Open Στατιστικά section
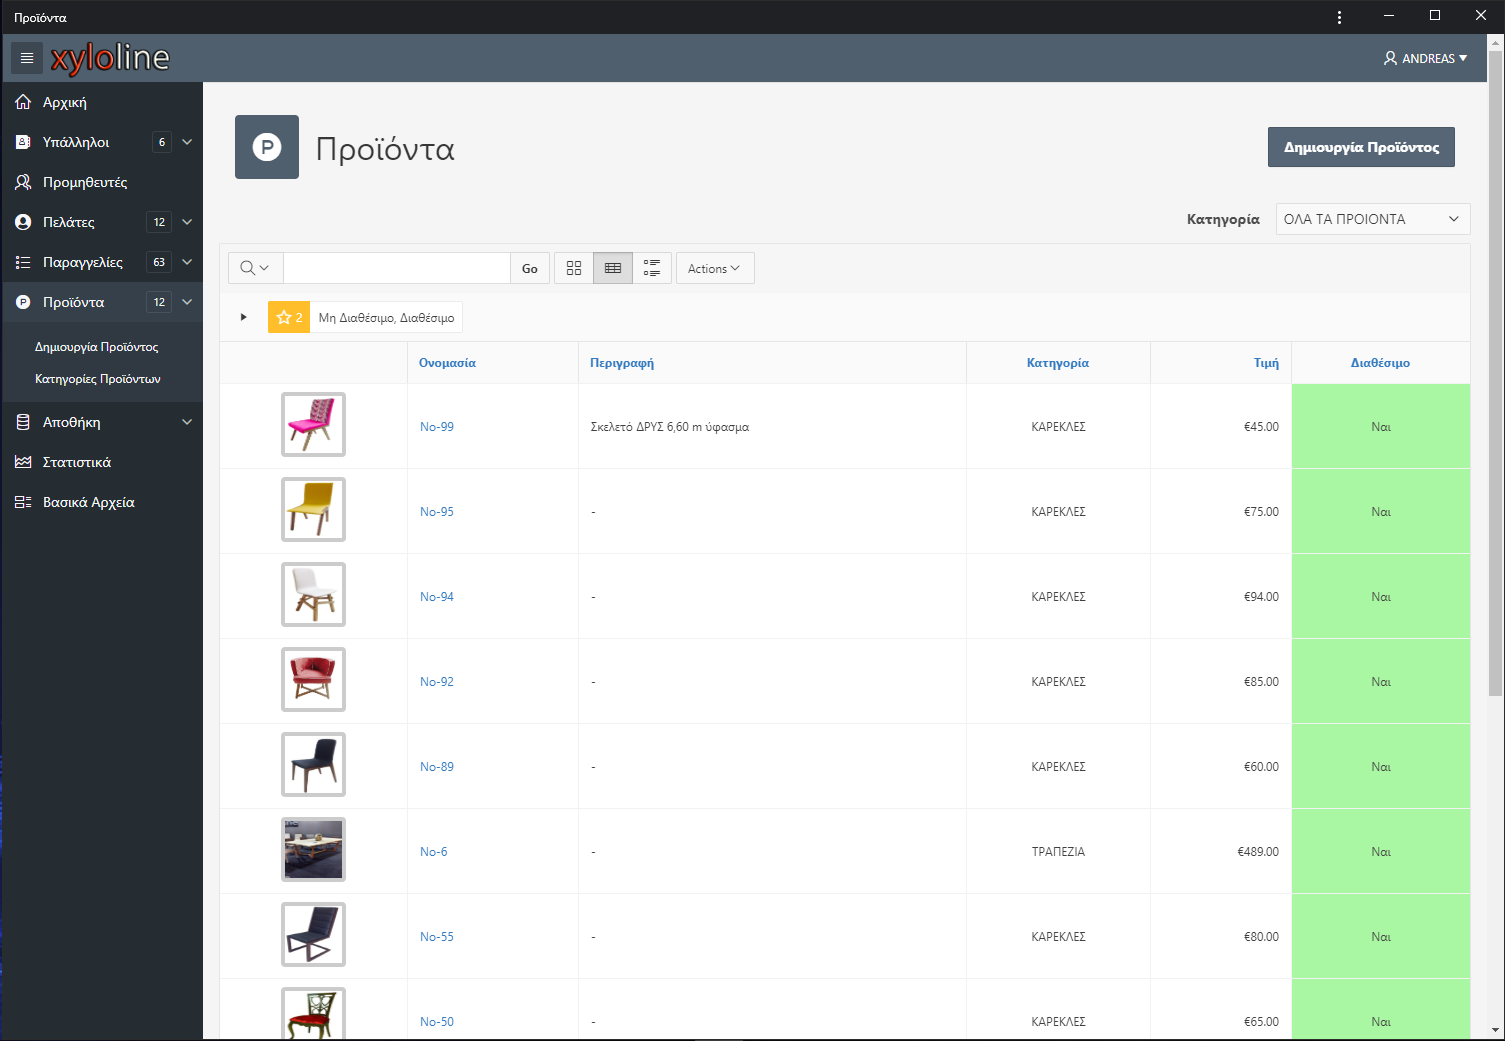The height and width of the screenshot is (1041, 1505). coord(77,462)
